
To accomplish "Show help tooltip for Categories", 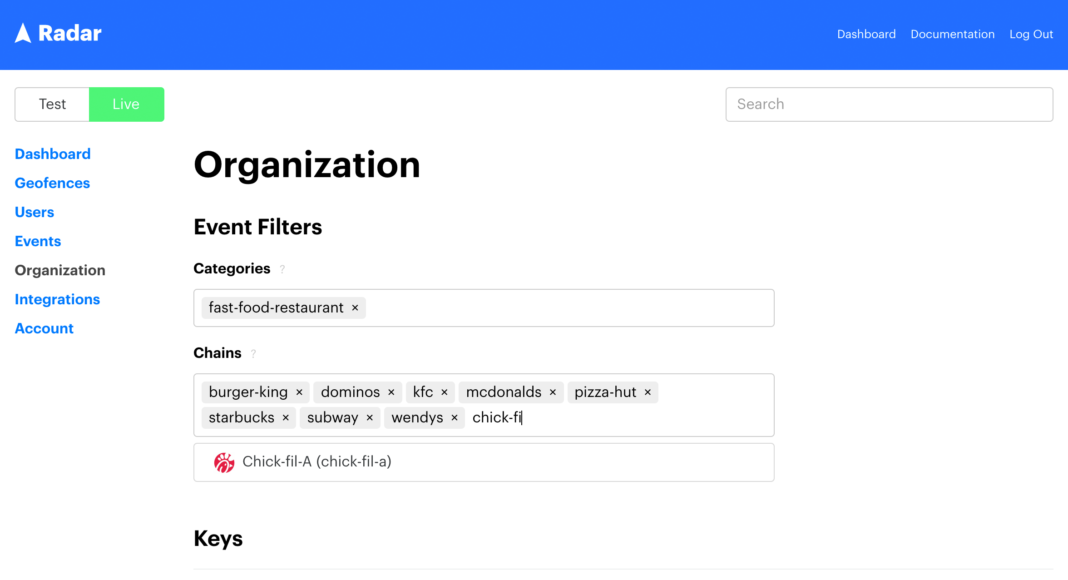I will tap(282, 270).
